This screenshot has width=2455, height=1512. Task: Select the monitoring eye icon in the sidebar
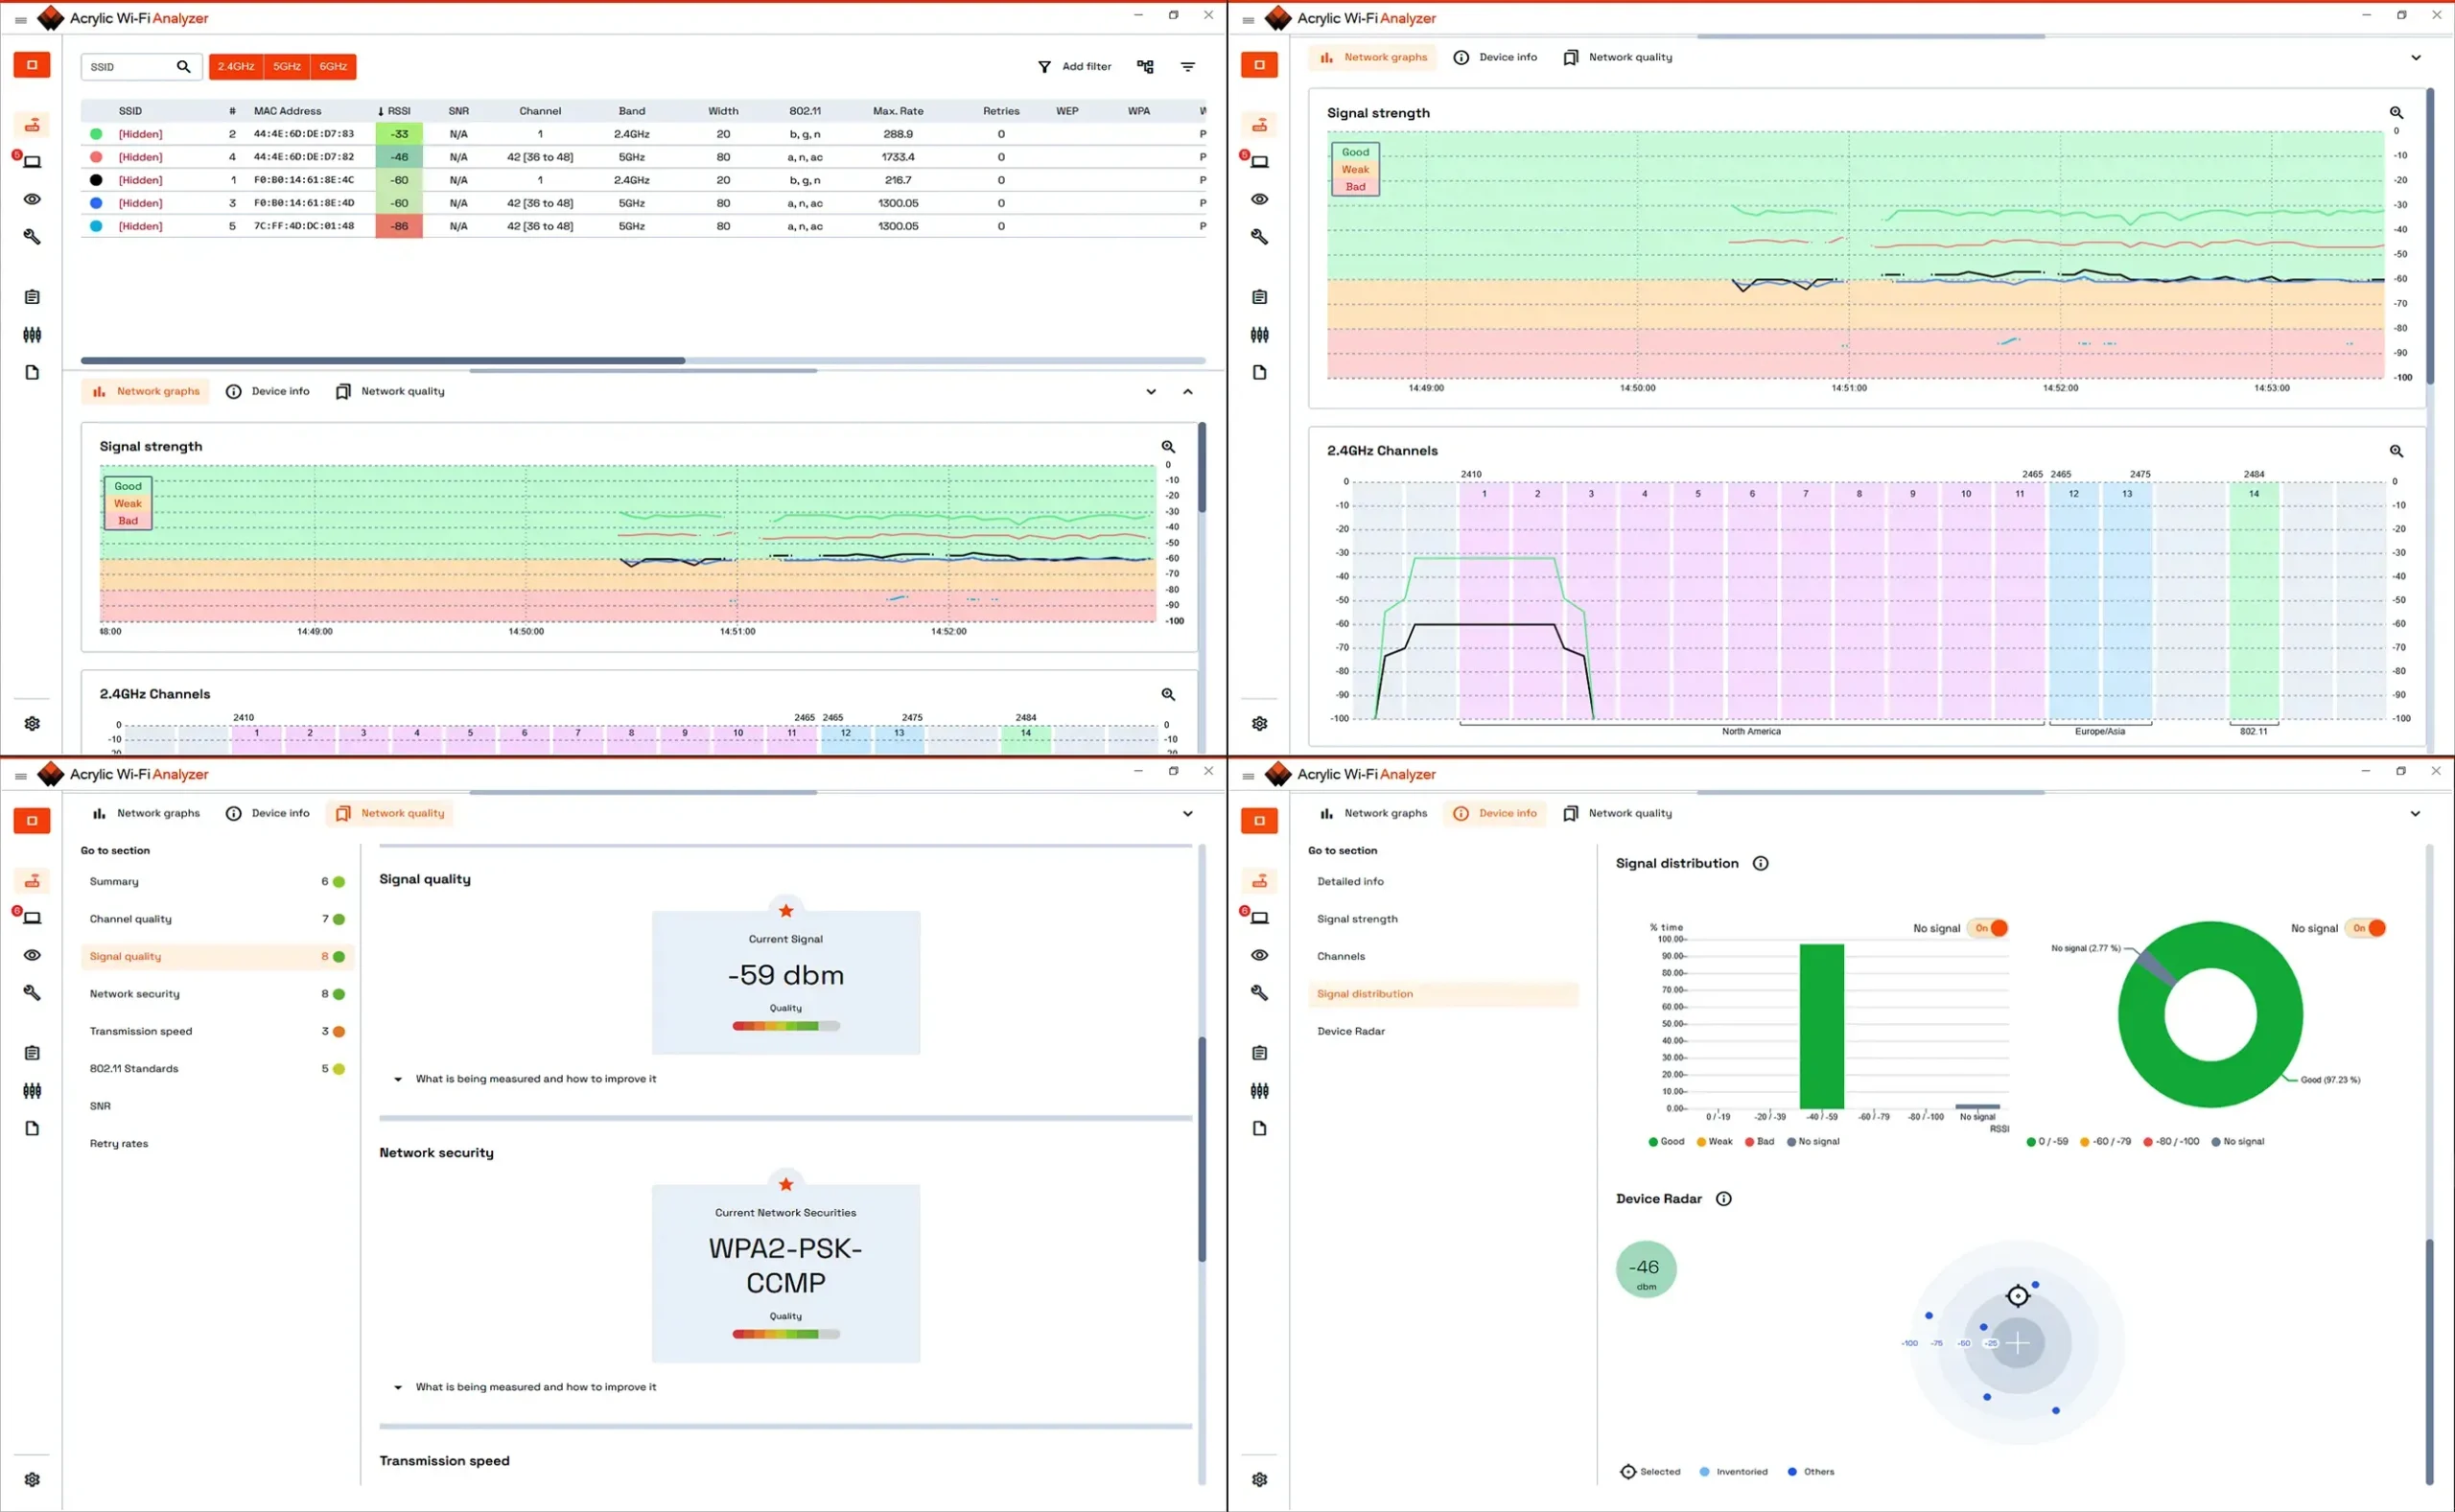32,200
